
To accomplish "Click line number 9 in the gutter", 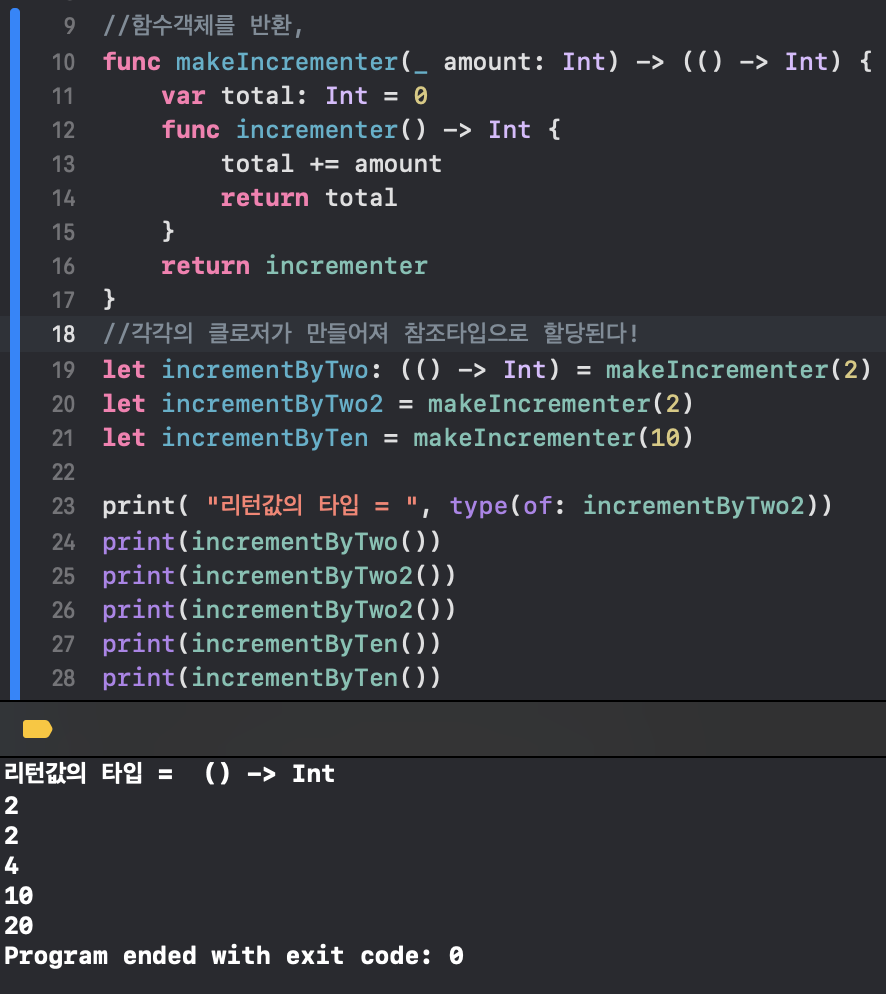I will point(69,25).
